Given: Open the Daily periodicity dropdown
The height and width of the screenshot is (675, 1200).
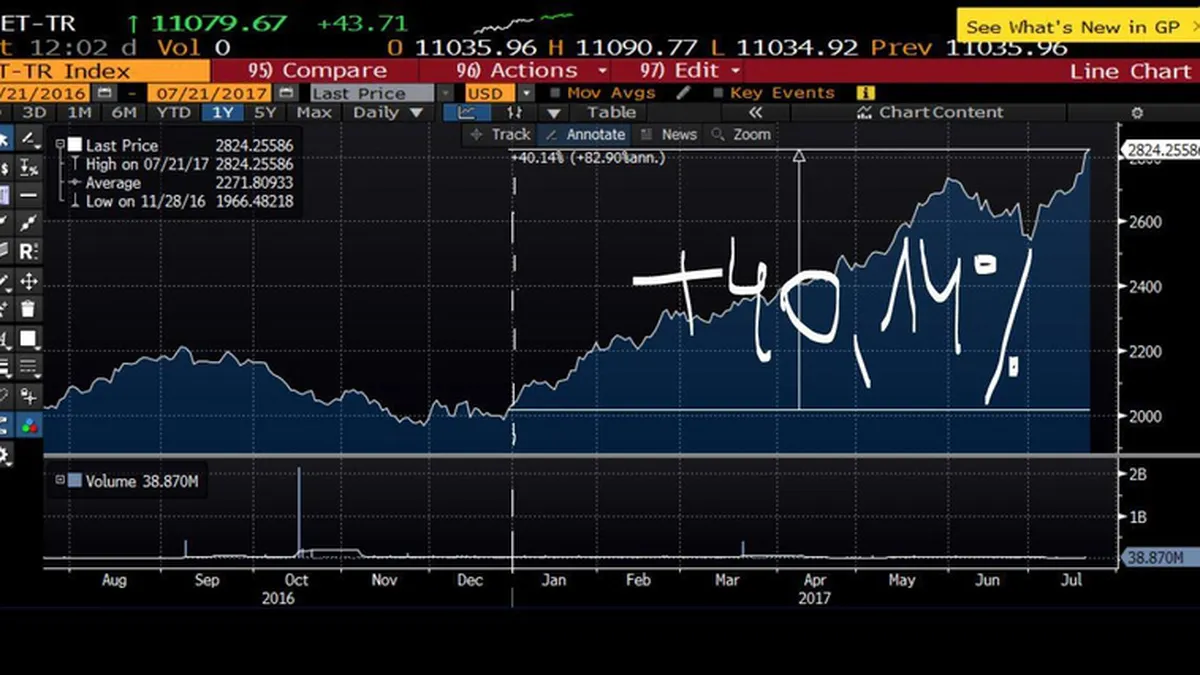Looking at the screenshot, I should point(388,113).
